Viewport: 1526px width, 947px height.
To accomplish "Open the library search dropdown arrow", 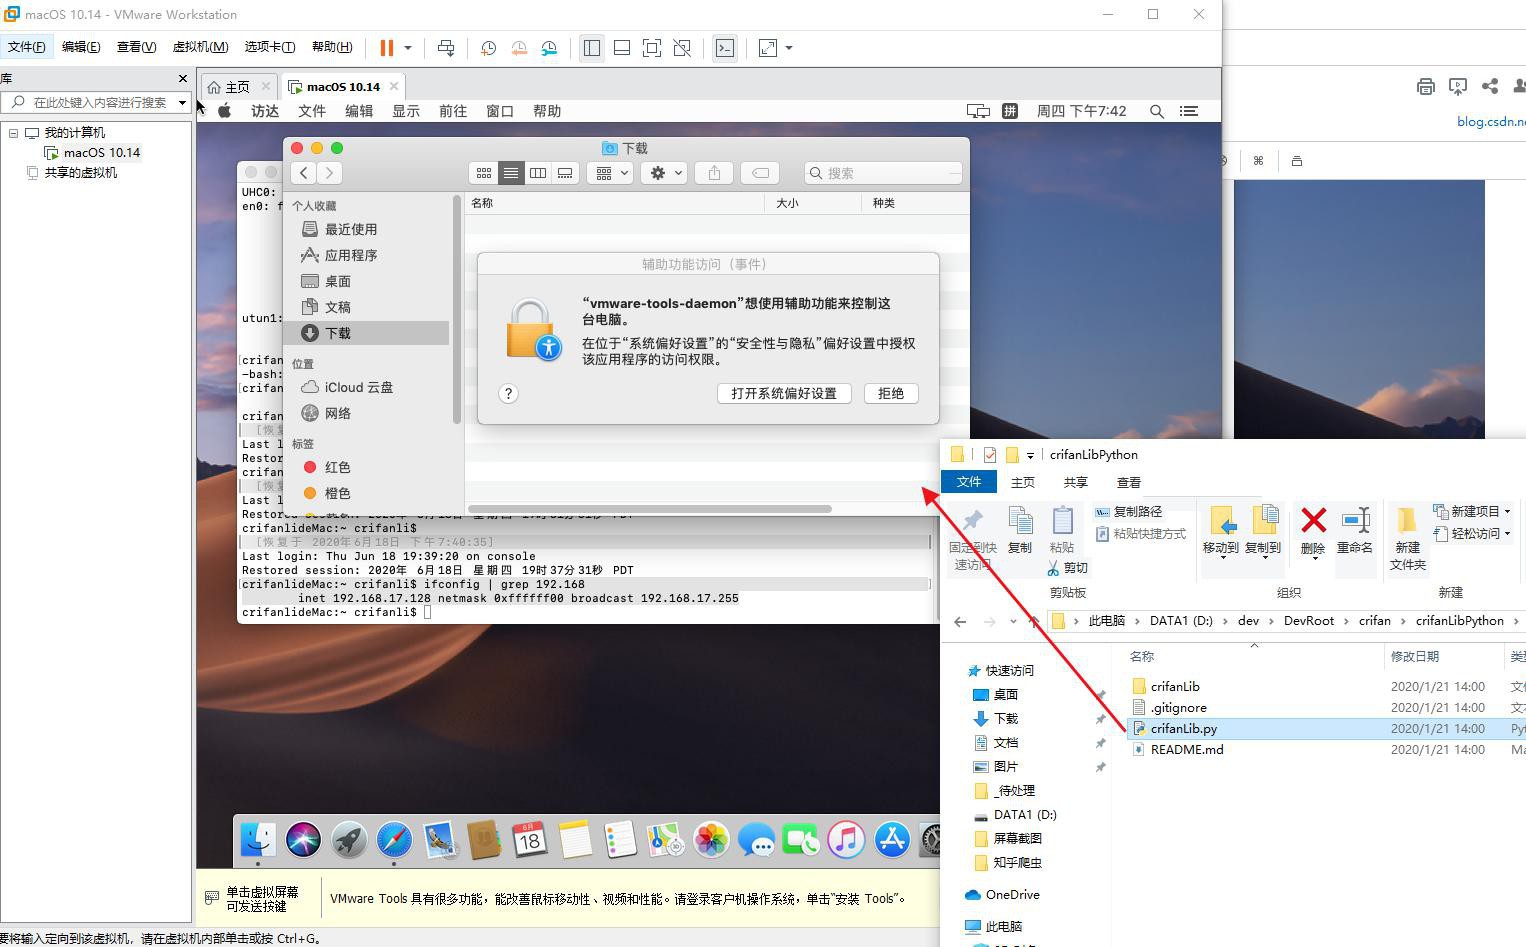I will pyautogui.click(x=182, y=102).
